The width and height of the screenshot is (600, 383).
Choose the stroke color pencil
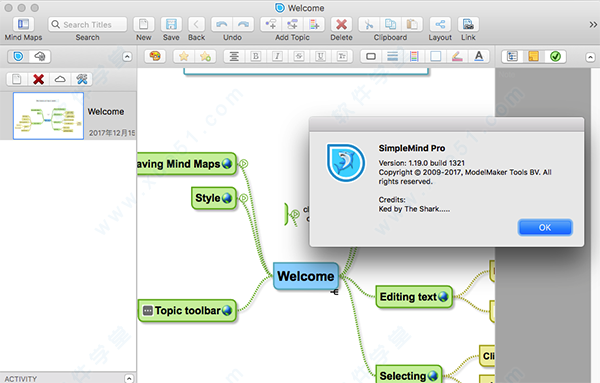point(457,57)
